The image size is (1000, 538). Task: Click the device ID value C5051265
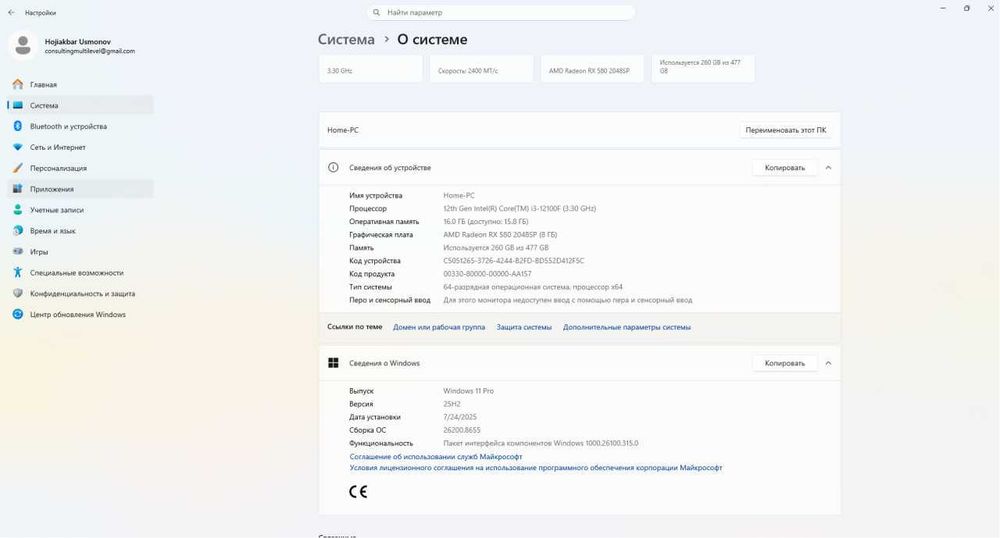513,261
